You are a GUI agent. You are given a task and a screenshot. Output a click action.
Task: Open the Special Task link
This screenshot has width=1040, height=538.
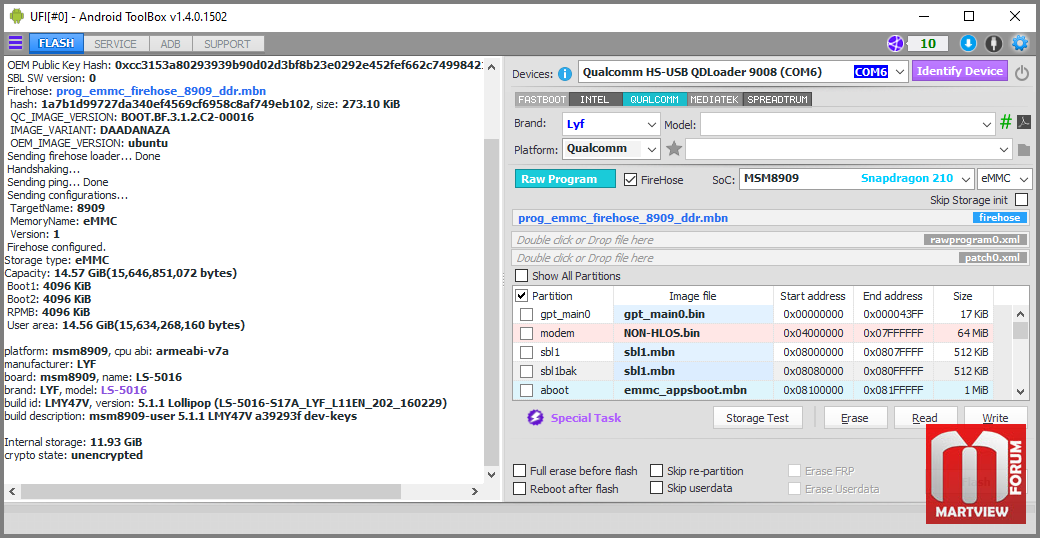(x=586, y=418)
